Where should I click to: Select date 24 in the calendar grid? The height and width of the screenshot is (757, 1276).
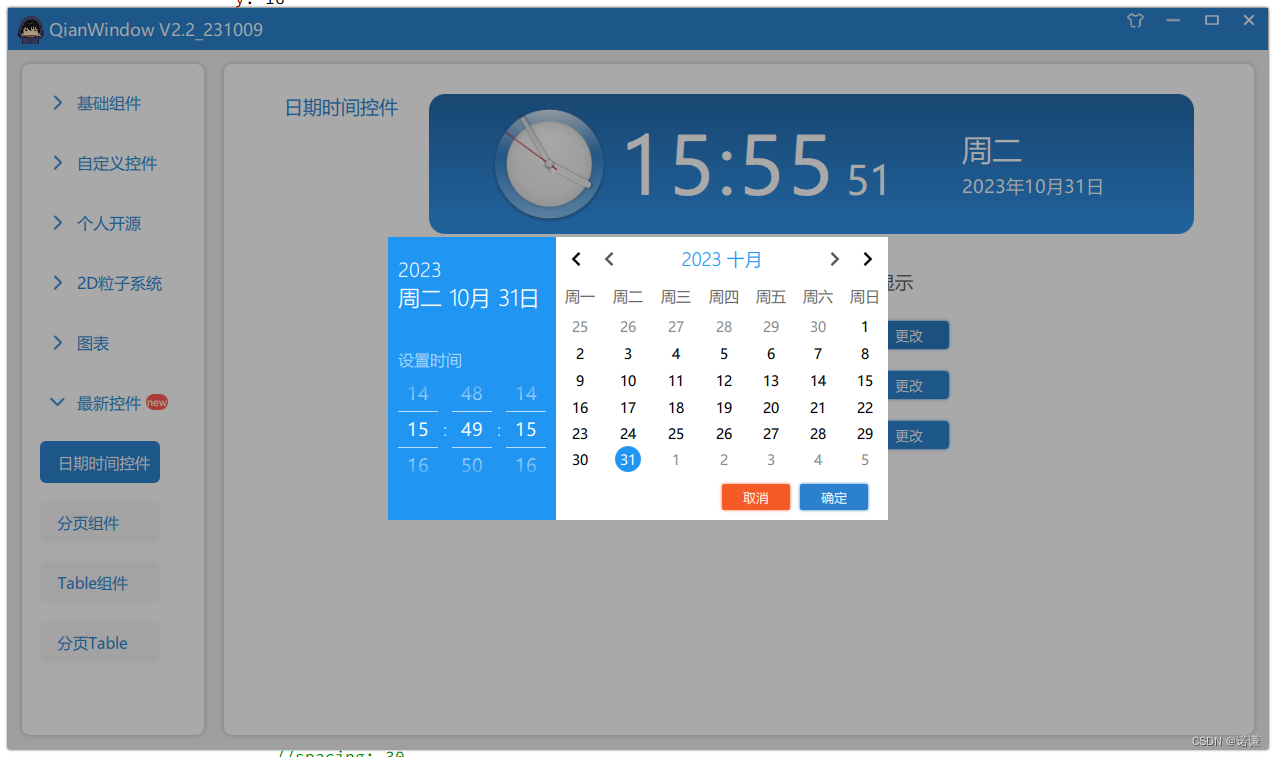[628, 433]
